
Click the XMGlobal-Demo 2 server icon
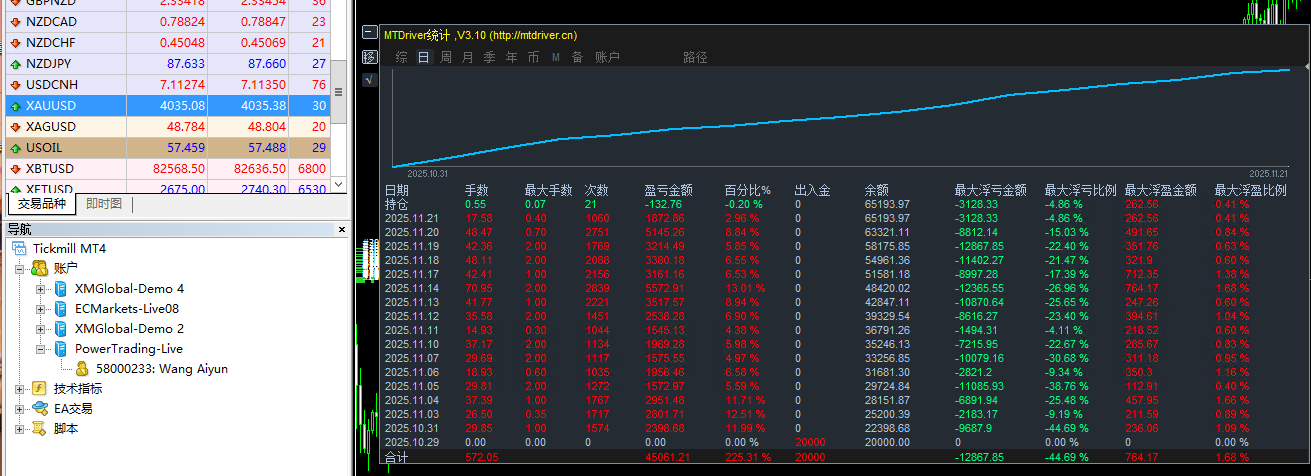61,328
